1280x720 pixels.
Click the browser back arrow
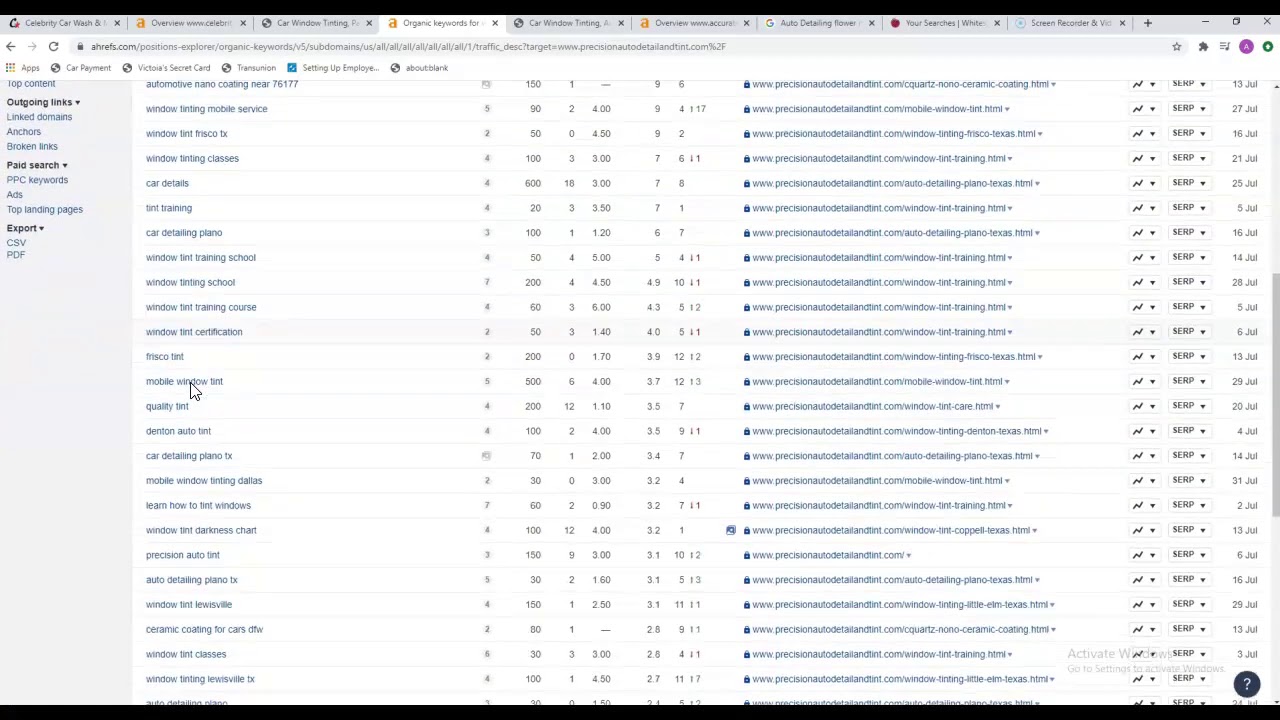[10, 46]
